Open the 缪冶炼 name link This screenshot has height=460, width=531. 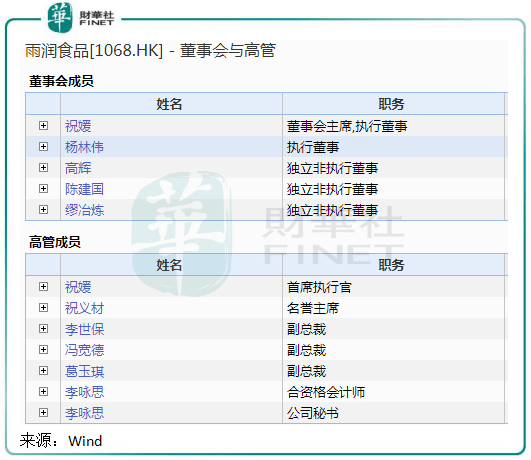[x=84, y=210]
